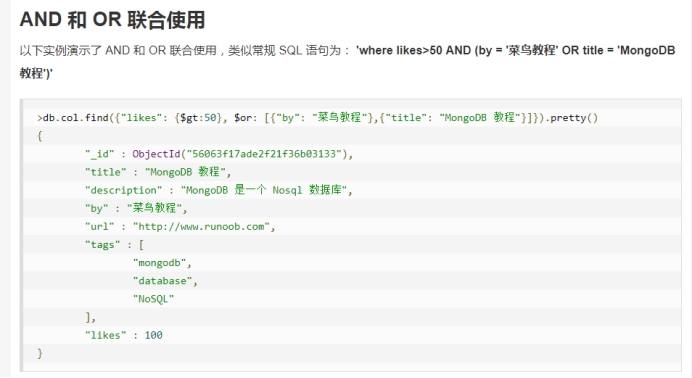The height and width of the screenshot is (378, 692).
Task: Click the "MongoDB 是一个 Nosql 数据库" value
Action: coord(264,190)
